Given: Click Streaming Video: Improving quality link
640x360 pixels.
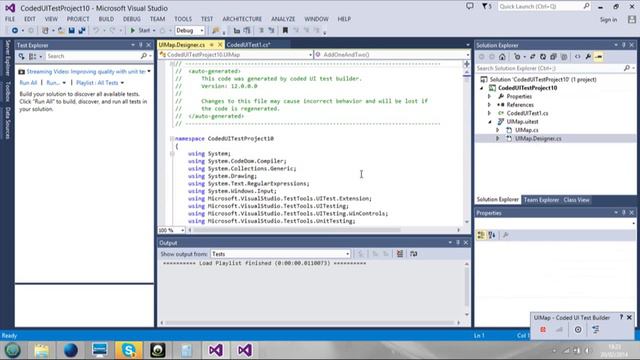Looking at the screenshot, I should coord(86,72).
